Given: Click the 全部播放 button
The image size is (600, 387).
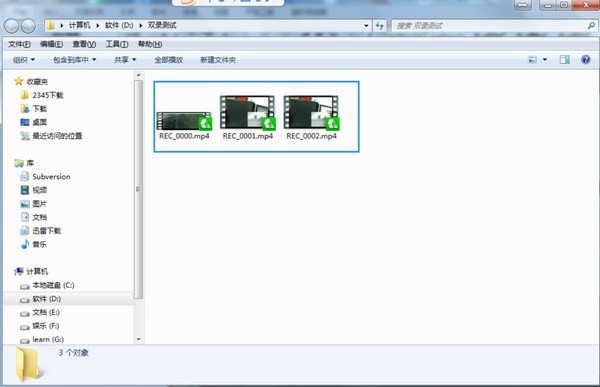Looking at the screenshot, I should [168, 60].
